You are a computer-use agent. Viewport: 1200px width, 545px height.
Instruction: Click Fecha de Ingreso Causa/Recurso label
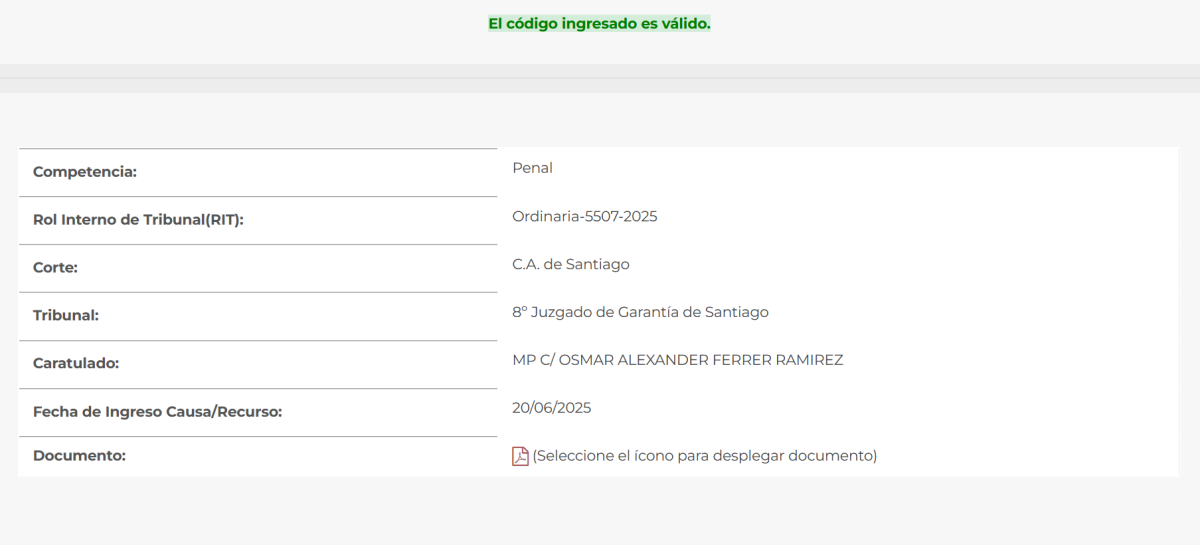click(157, 412)
